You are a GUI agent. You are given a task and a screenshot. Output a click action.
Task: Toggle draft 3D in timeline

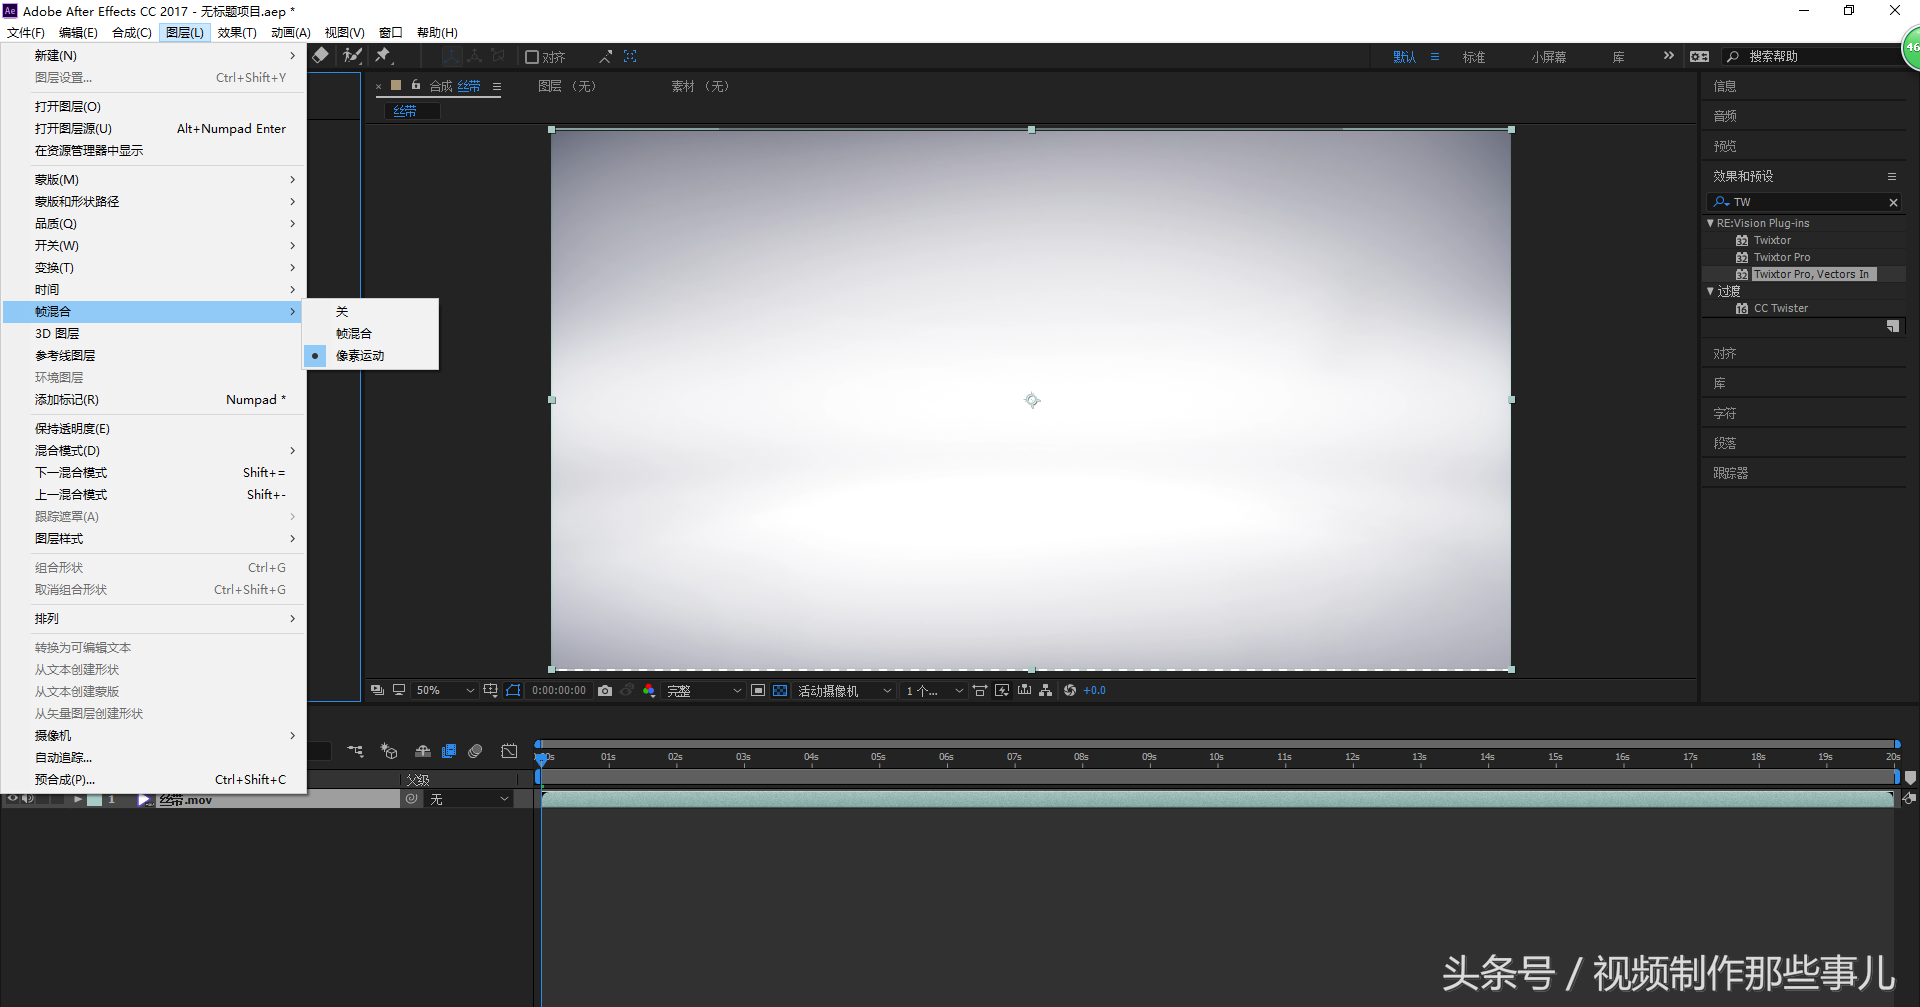pos(389,751)
